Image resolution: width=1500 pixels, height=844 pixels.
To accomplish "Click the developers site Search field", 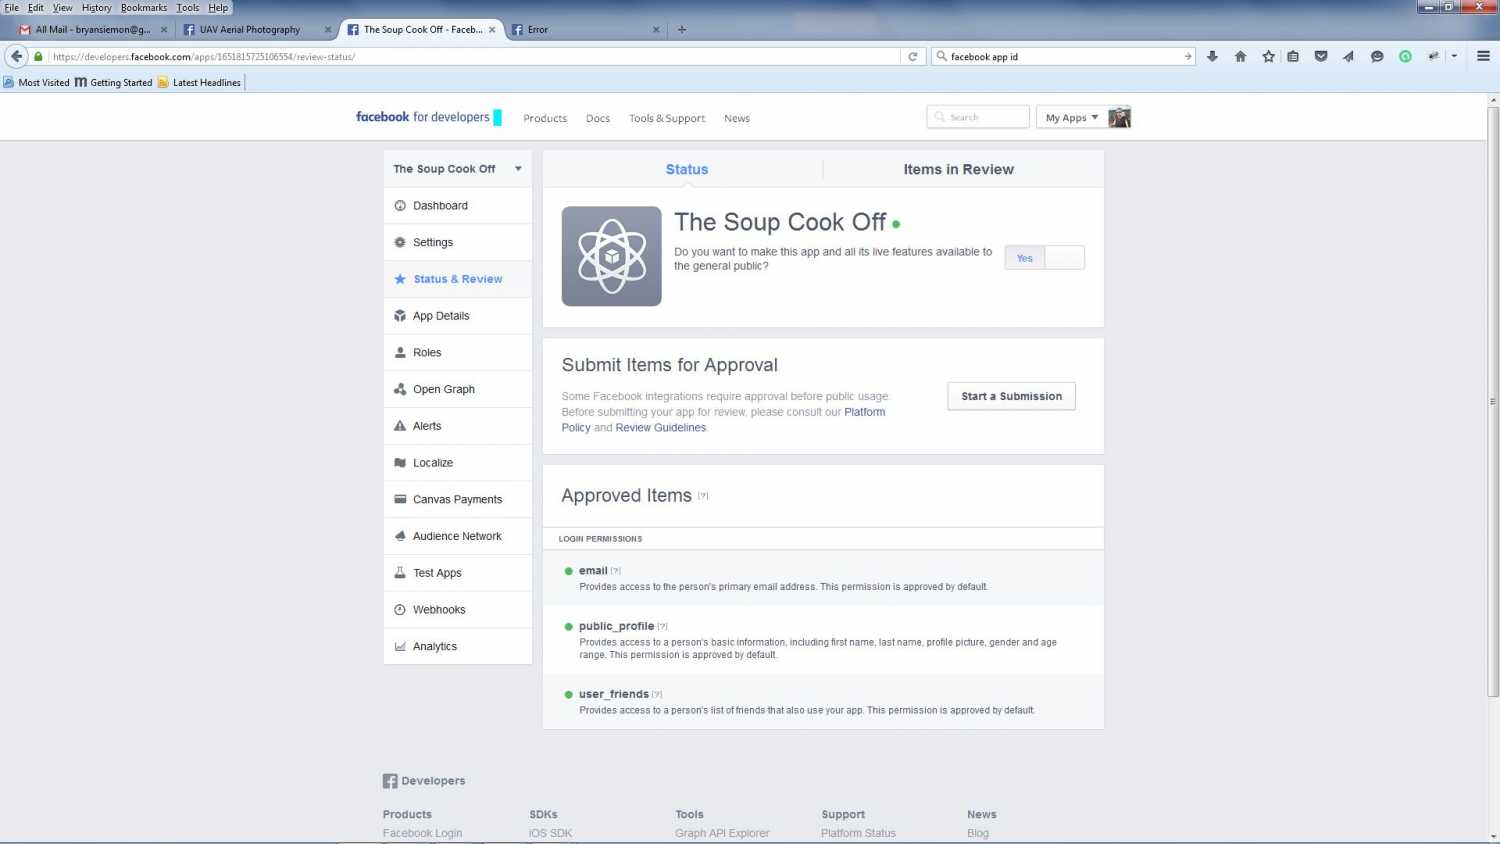I will (978, 117).
